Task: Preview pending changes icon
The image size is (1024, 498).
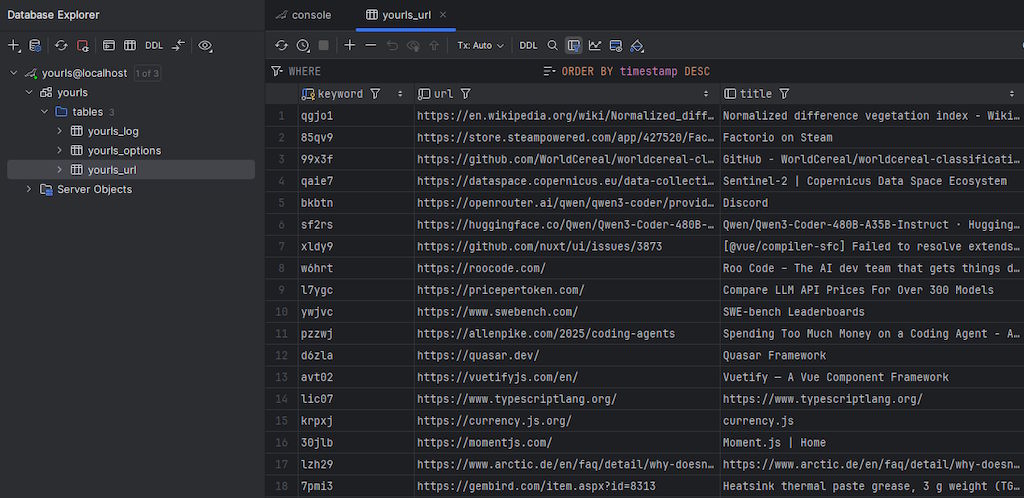Action: tap(413, 46)
